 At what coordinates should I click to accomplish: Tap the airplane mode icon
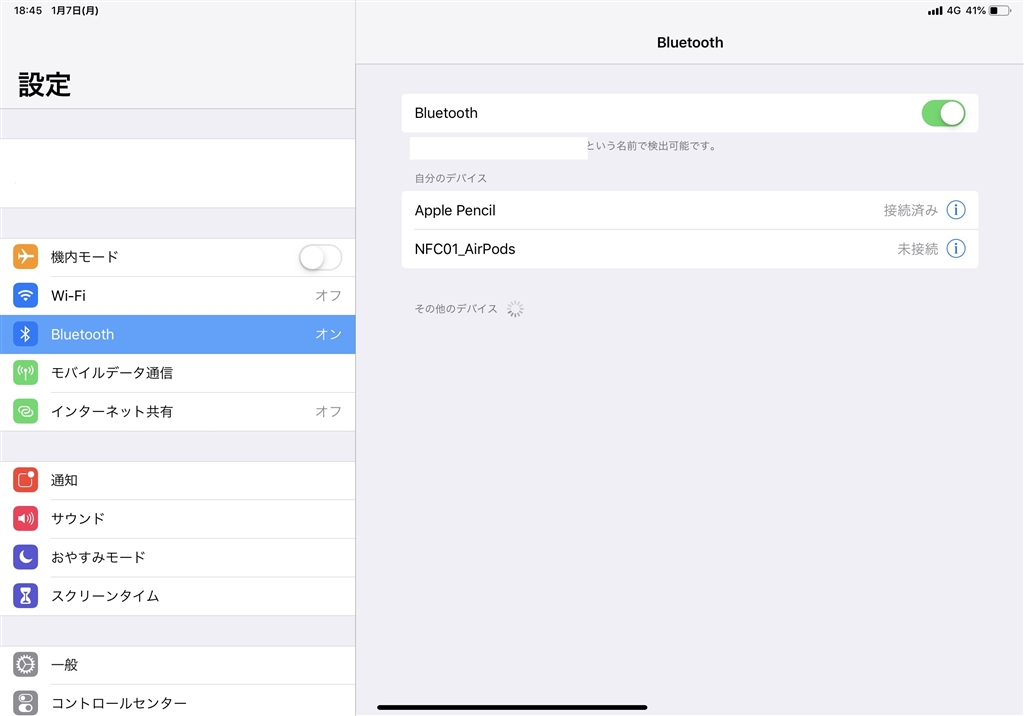coord(25,257)
